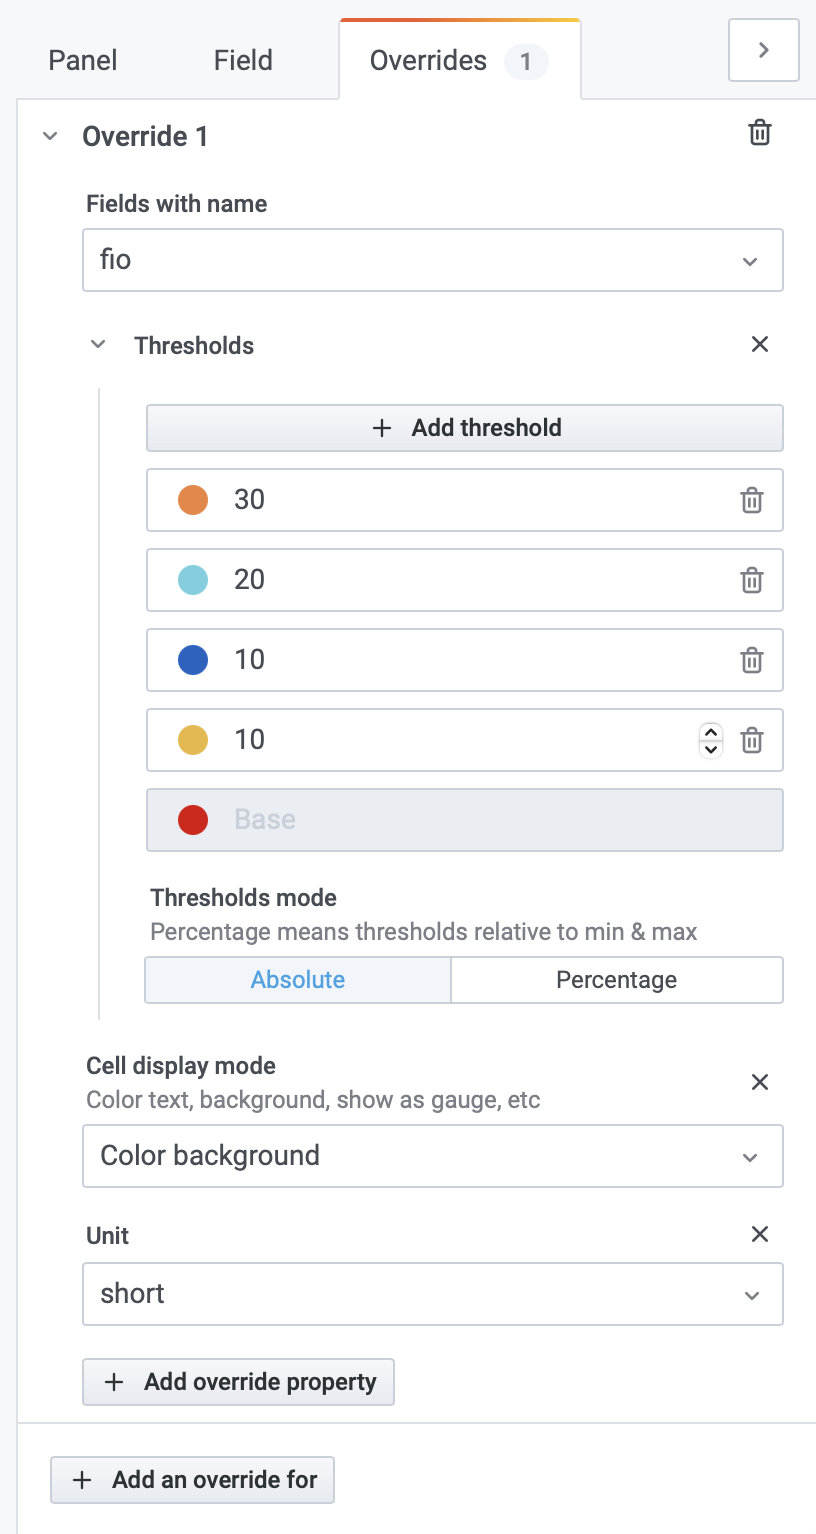Remove the Unit property

pos(759,1234)
